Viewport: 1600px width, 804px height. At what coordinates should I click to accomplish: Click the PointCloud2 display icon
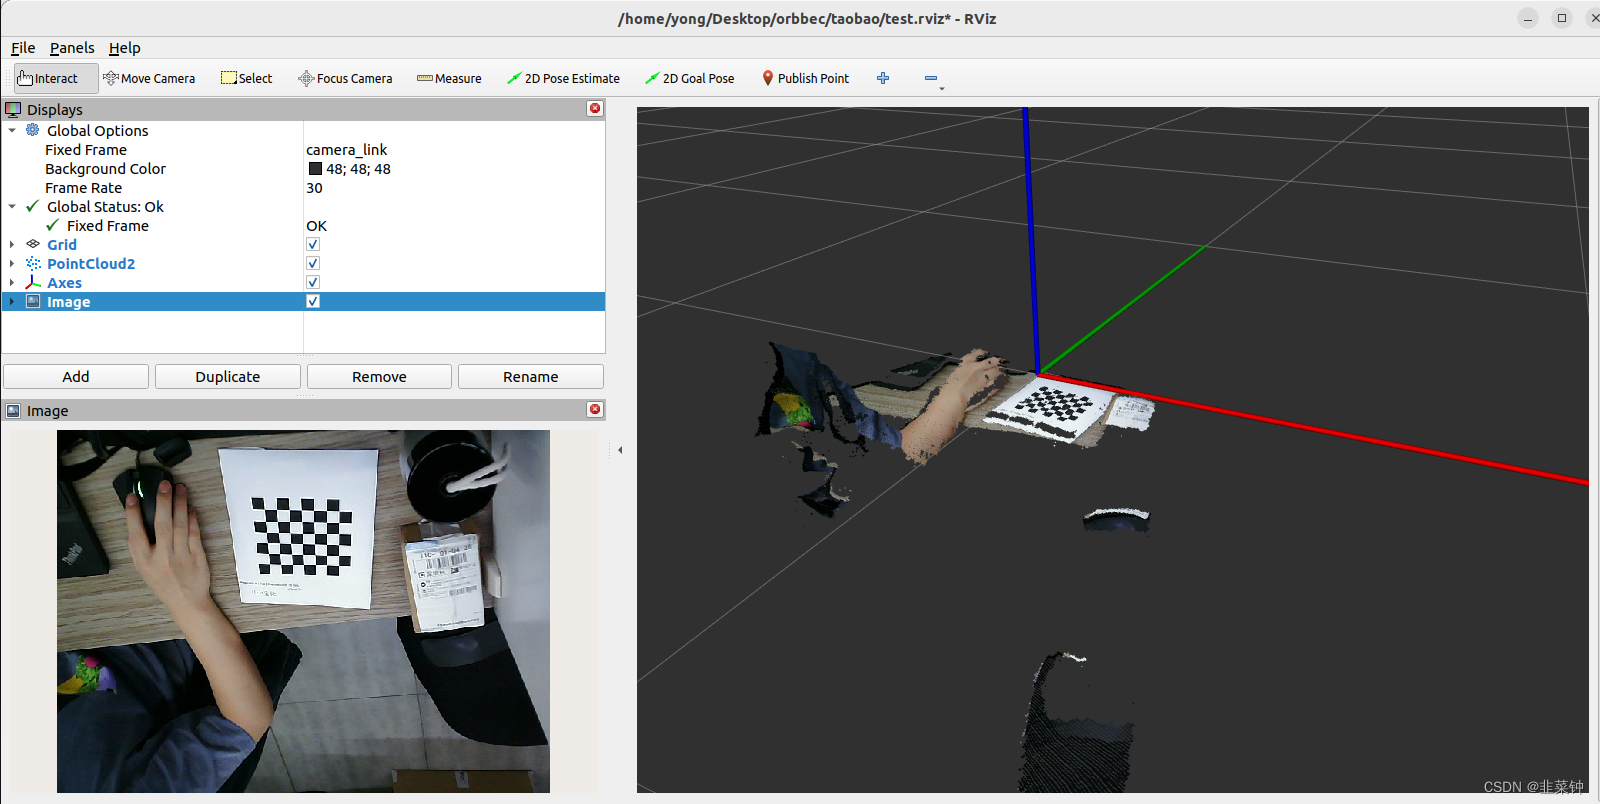(33, 263)
